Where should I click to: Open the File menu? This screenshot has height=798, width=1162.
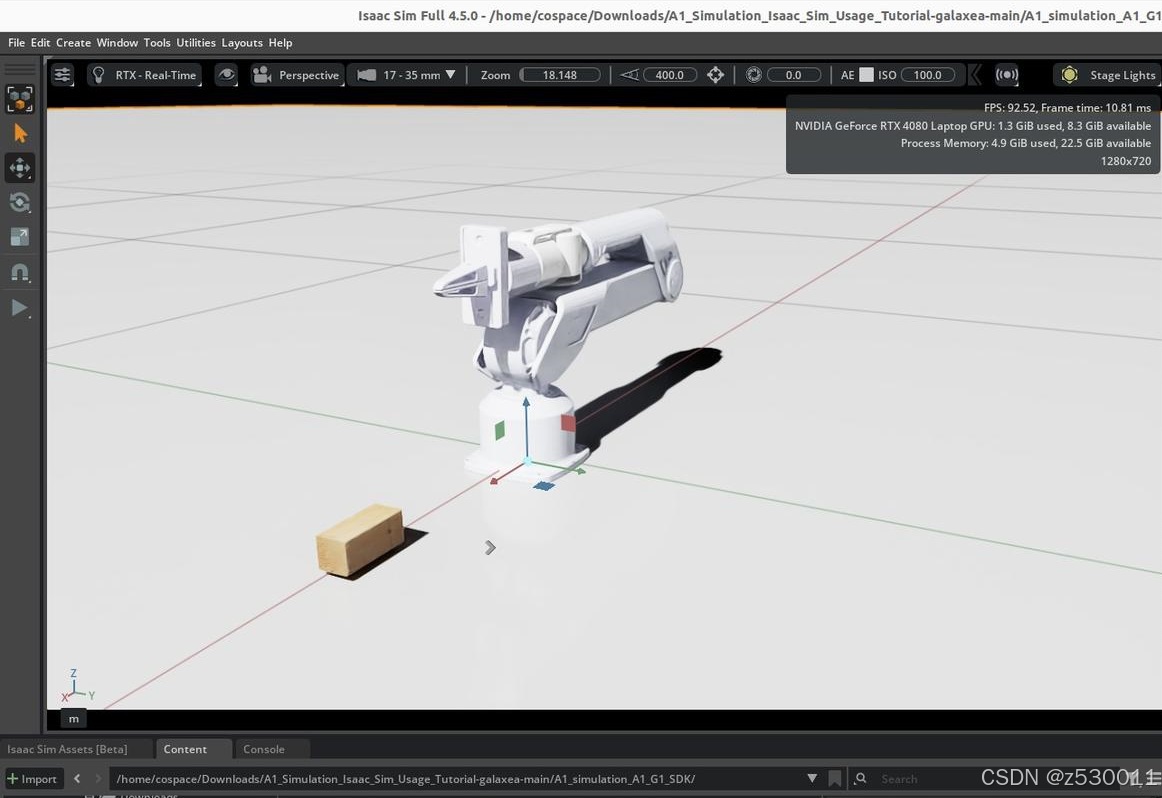click(x=16, y=43)
